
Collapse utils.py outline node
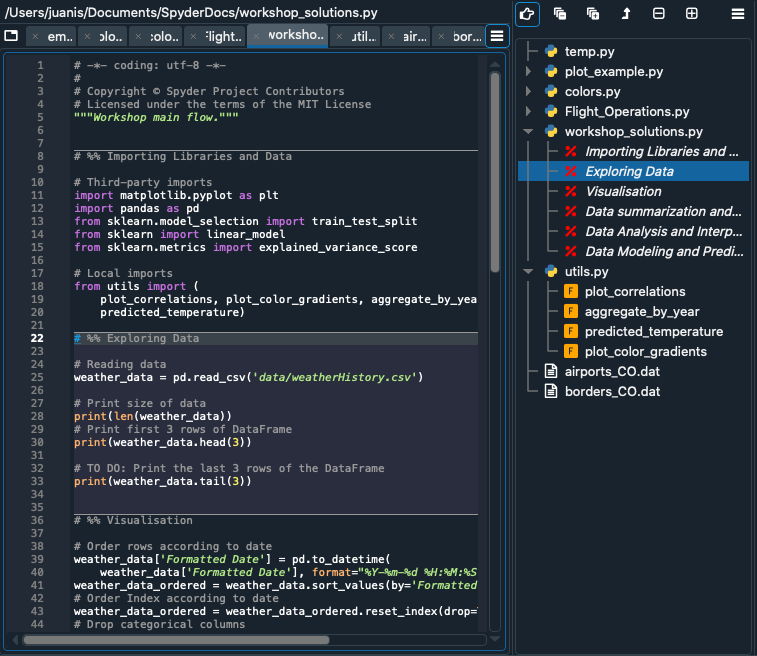528,271
